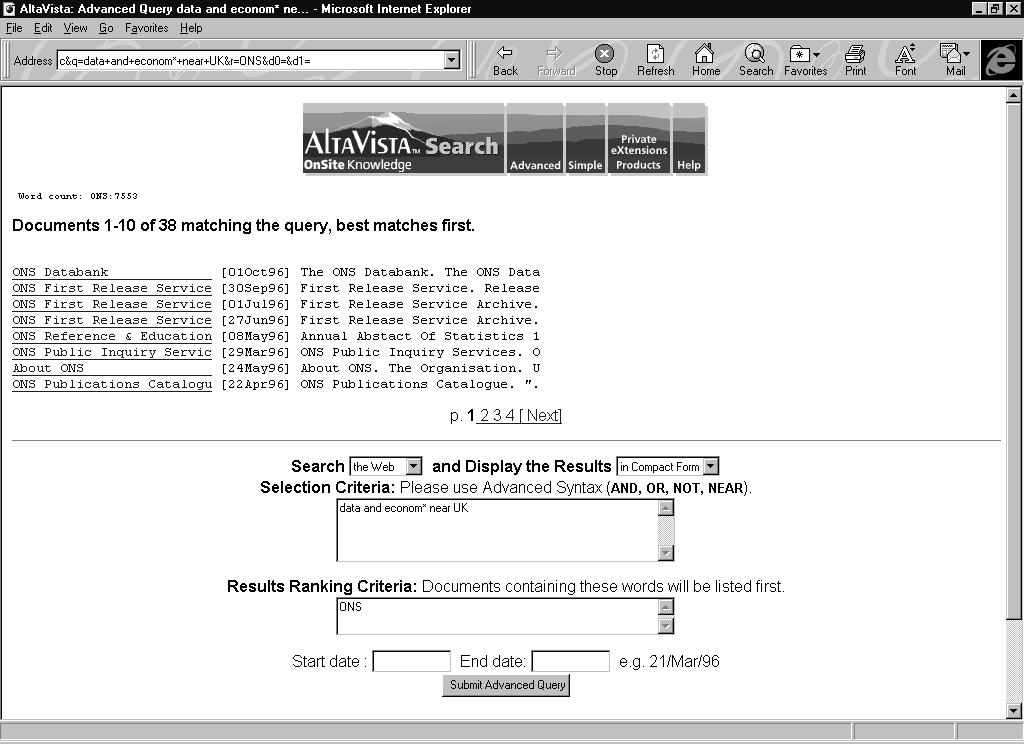Go to results page 2
Image resolution: width=1024 pixels, height=744 pixels.
(484, 415)
